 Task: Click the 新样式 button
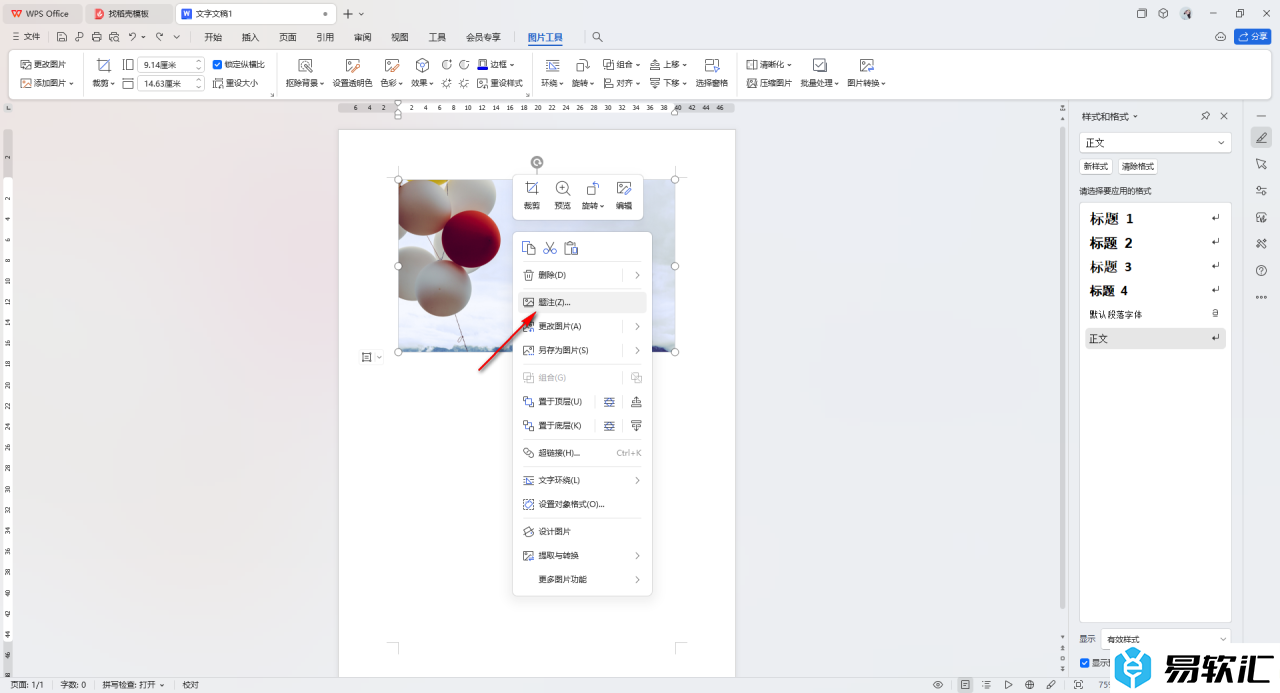click(x=1095, y=167)
